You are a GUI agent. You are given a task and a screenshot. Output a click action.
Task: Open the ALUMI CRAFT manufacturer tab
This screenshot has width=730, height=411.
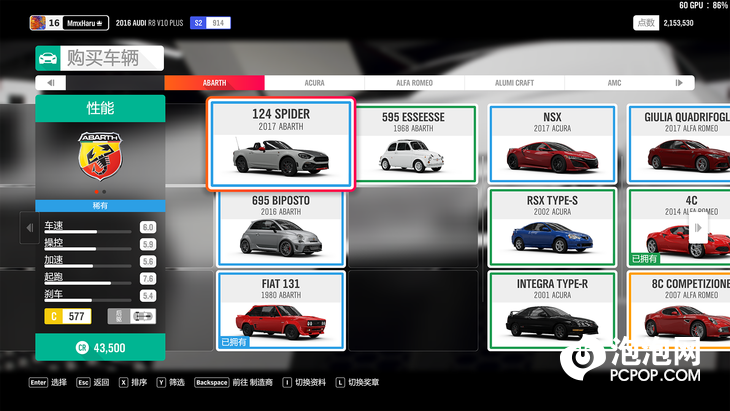pyautogui.click(x=514, y=83)
